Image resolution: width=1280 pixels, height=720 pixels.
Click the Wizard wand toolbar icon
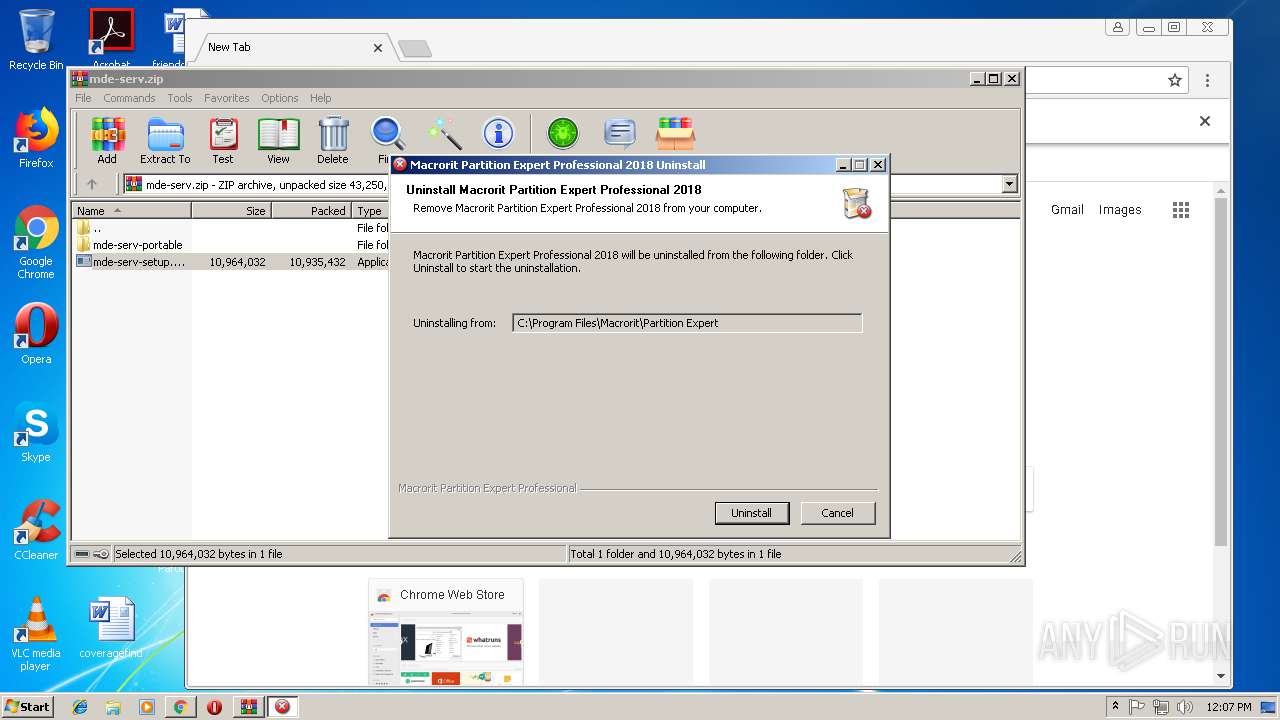[x=444, y=133]
